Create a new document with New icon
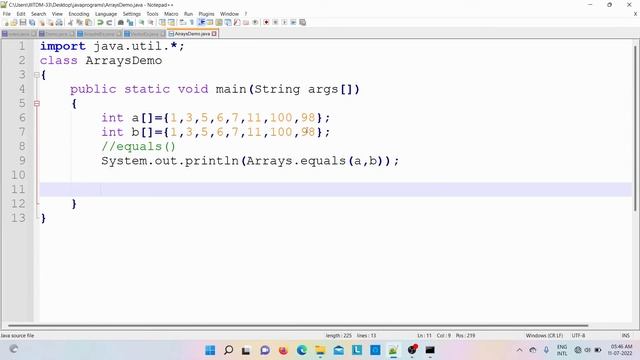Image resolution: width=640 pixels, height=360 pixels. click(x=6, y=22)
